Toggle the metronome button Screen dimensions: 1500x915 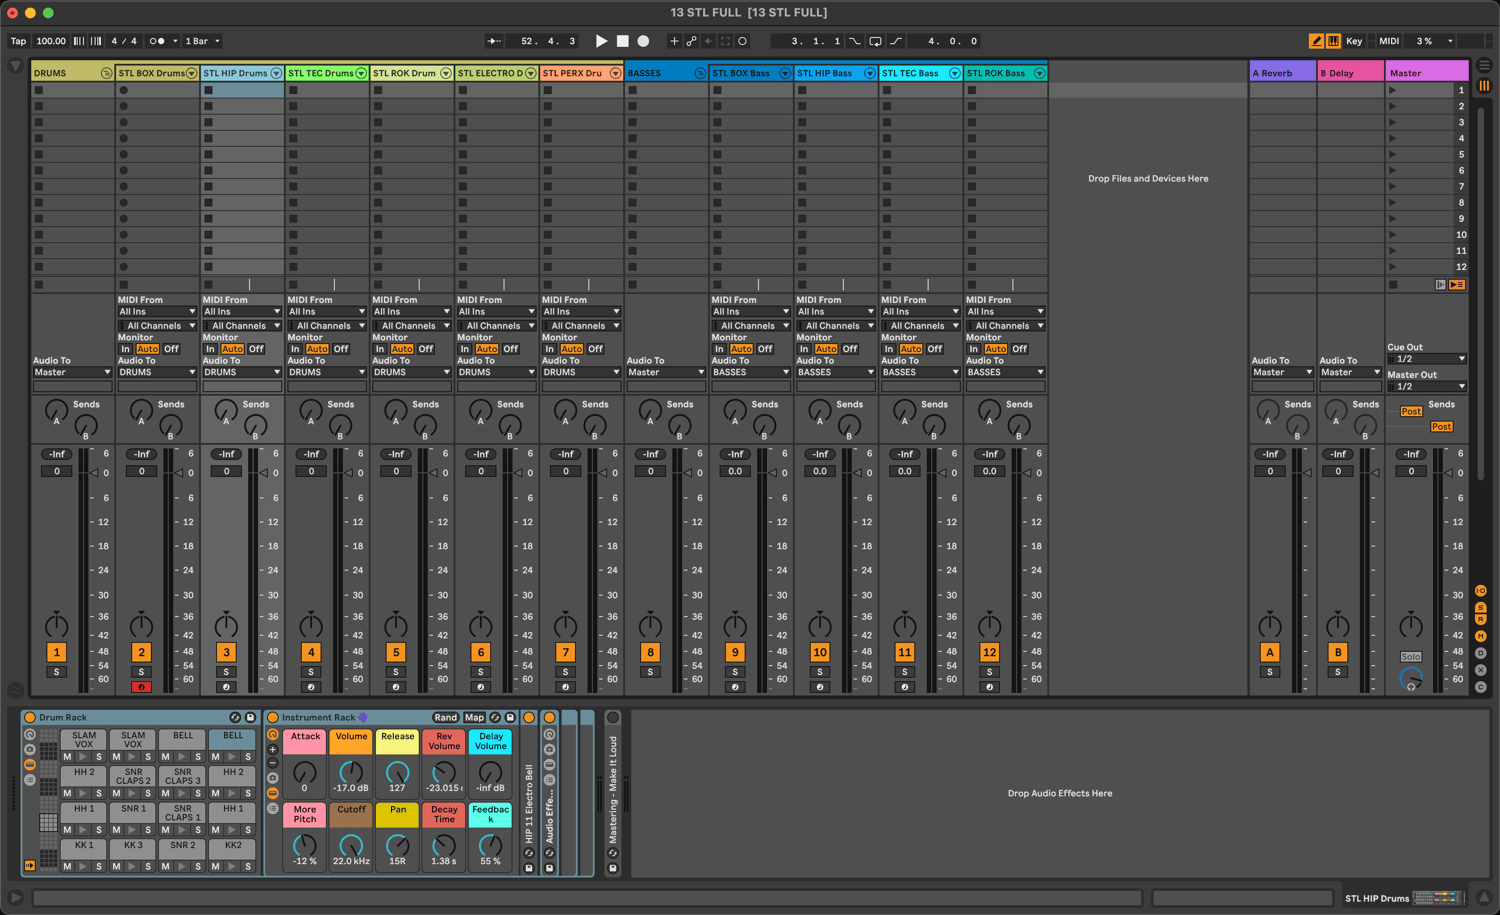(x=157, y=41)
